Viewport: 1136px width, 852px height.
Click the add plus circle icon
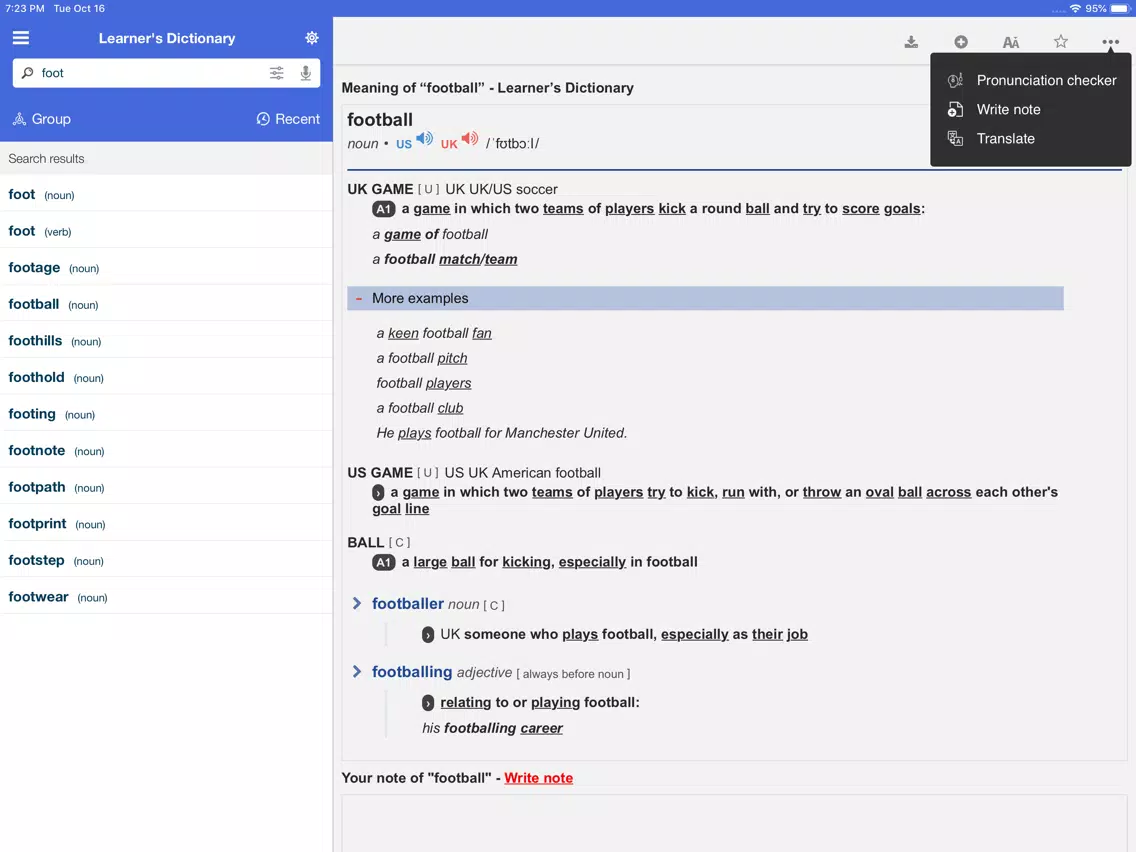(x=961, y=42)
